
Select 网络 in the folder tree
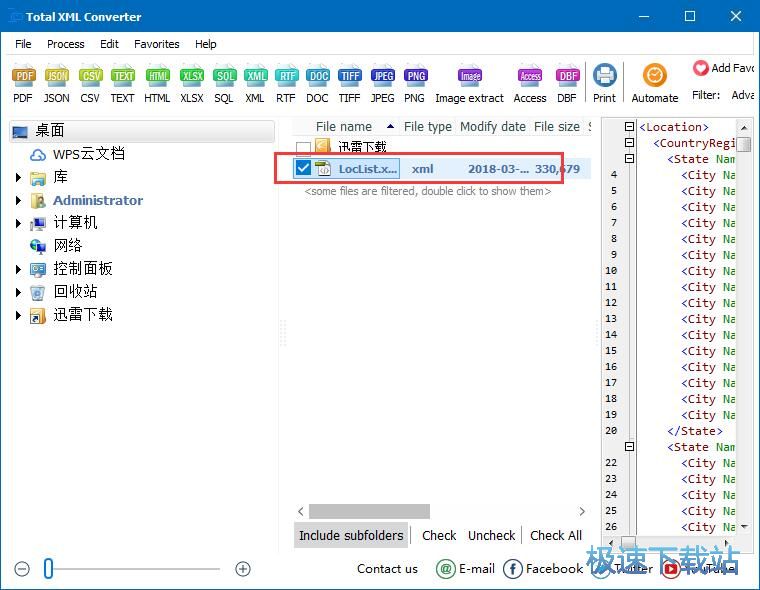click(68, 246)
